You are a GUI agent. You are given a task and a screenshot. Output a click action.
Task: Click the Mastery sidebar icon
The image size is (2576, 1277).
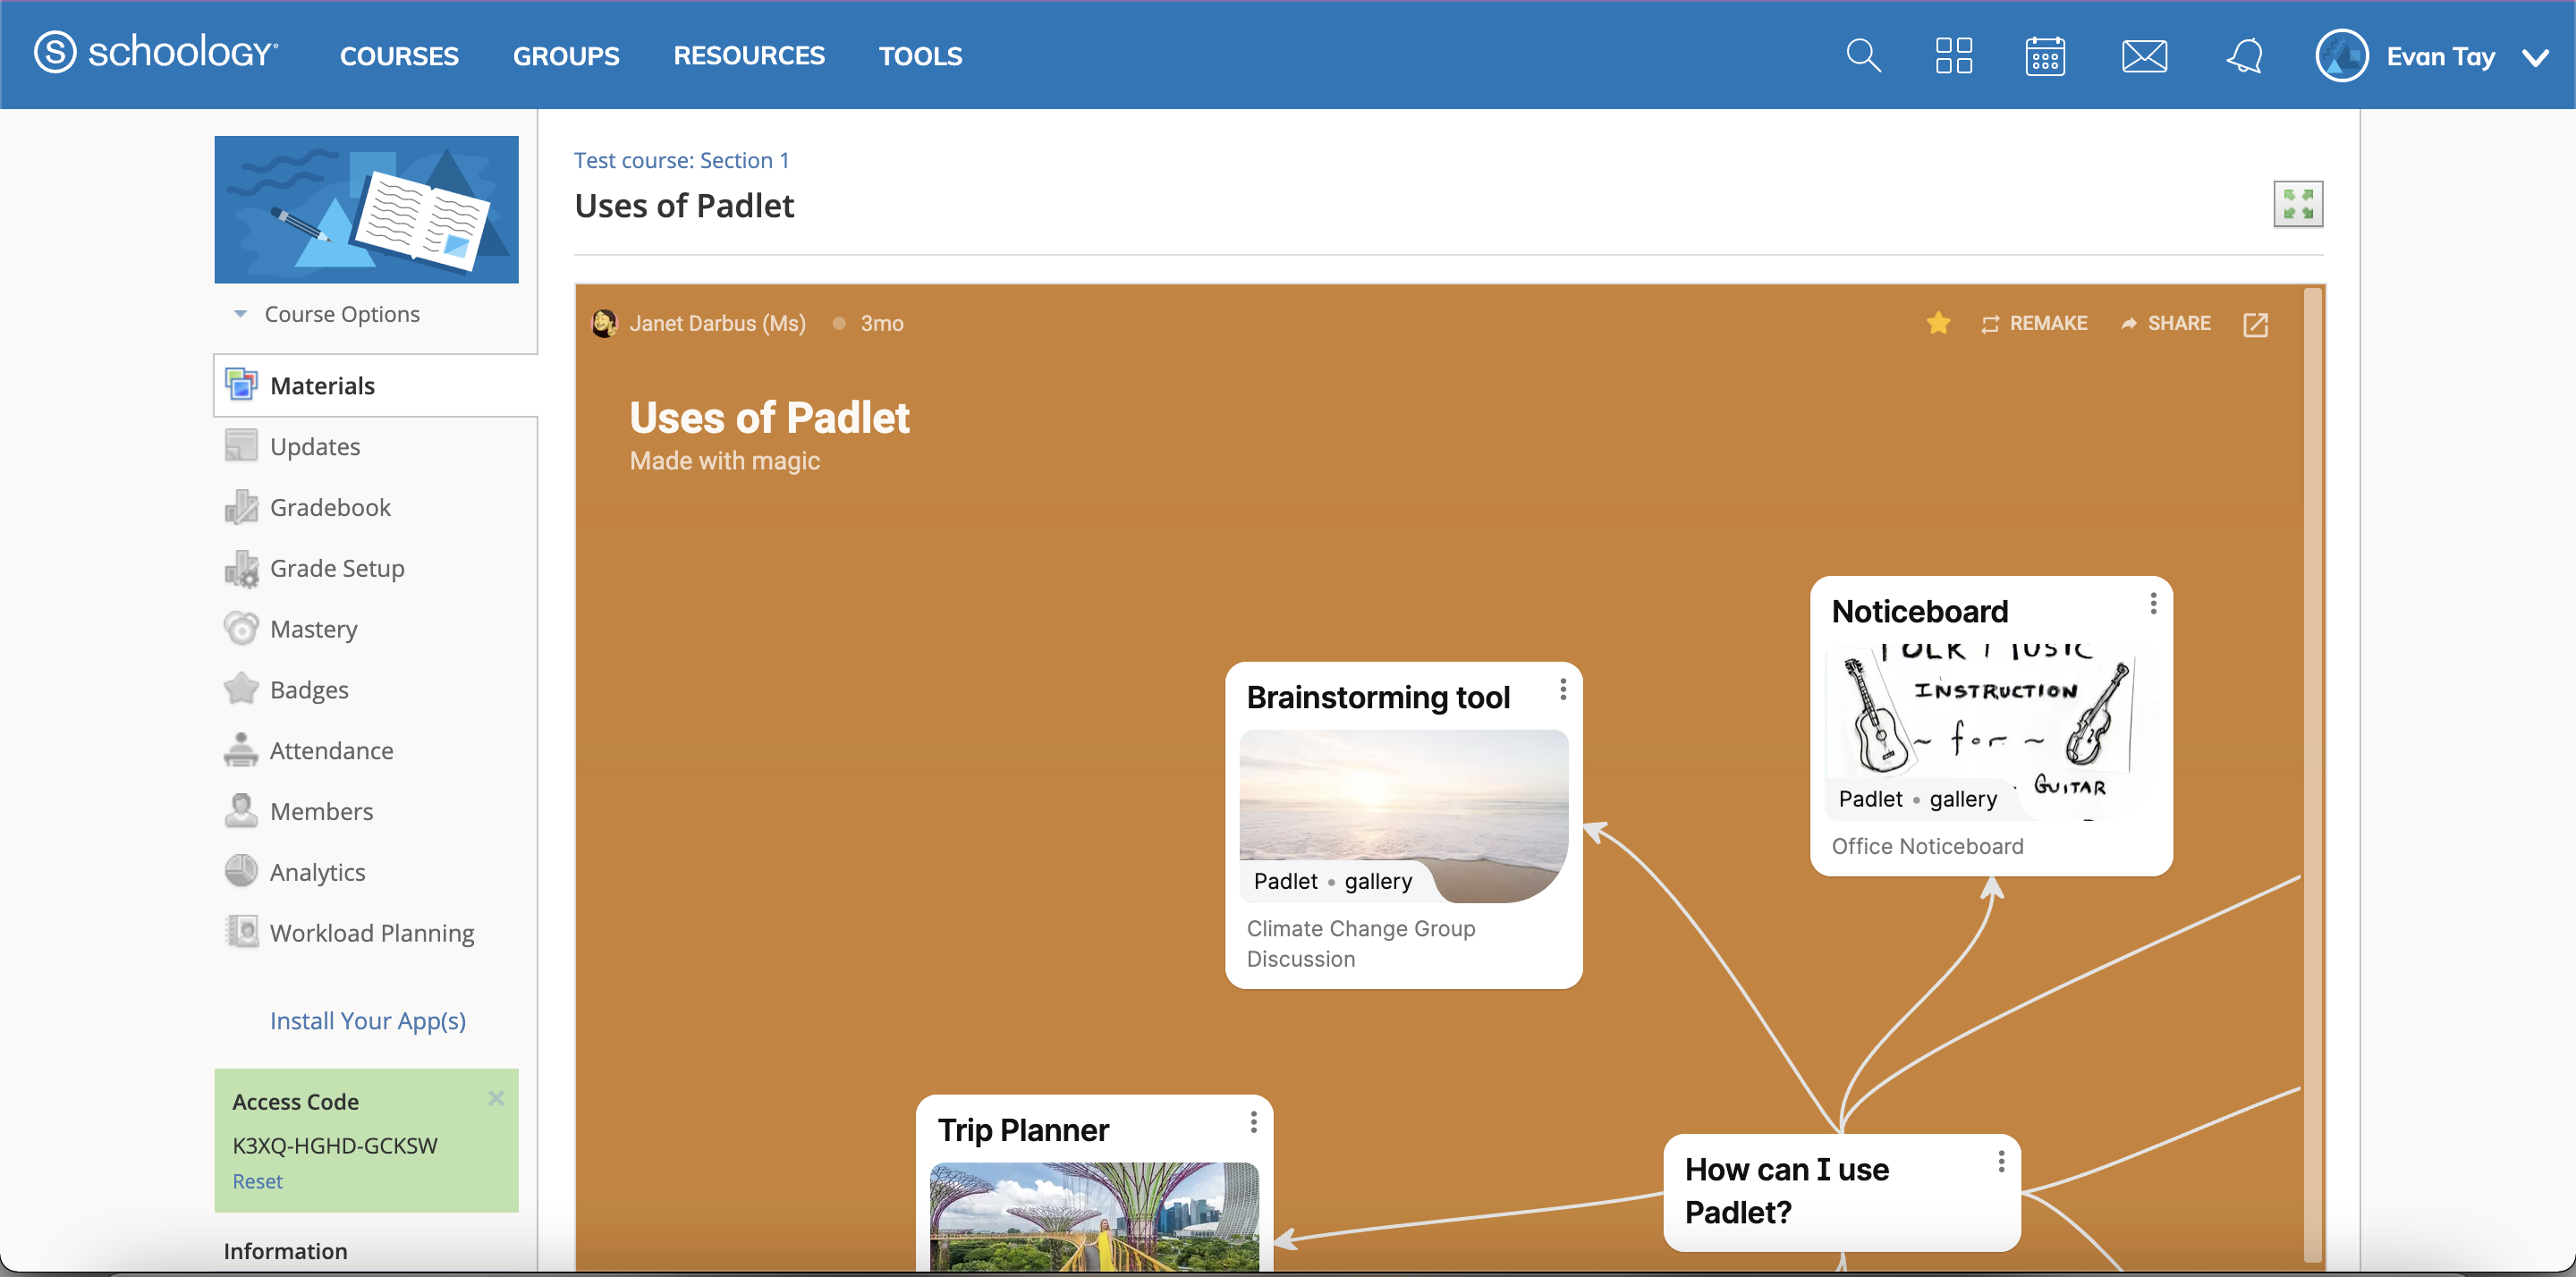pos(241,629)
